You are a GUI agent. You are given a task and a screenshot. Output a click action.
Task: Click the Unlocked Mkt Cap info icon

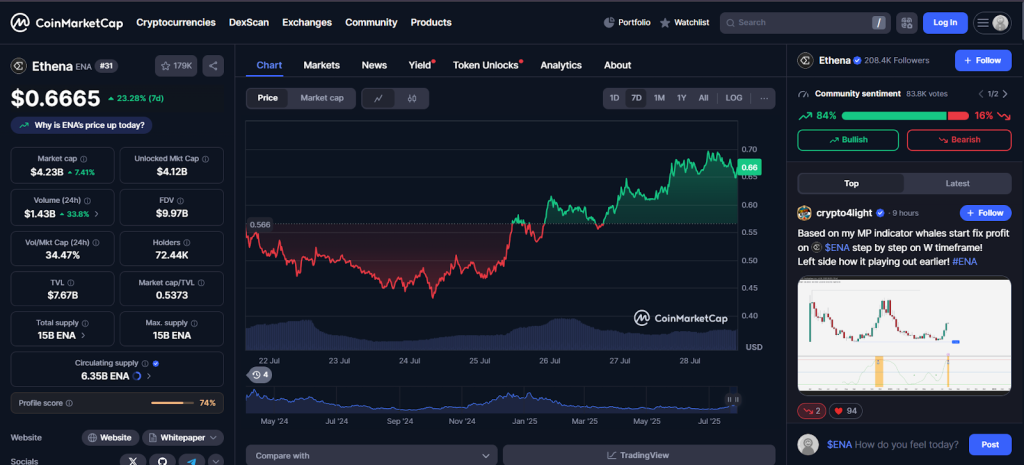click(x=206, y=159)
